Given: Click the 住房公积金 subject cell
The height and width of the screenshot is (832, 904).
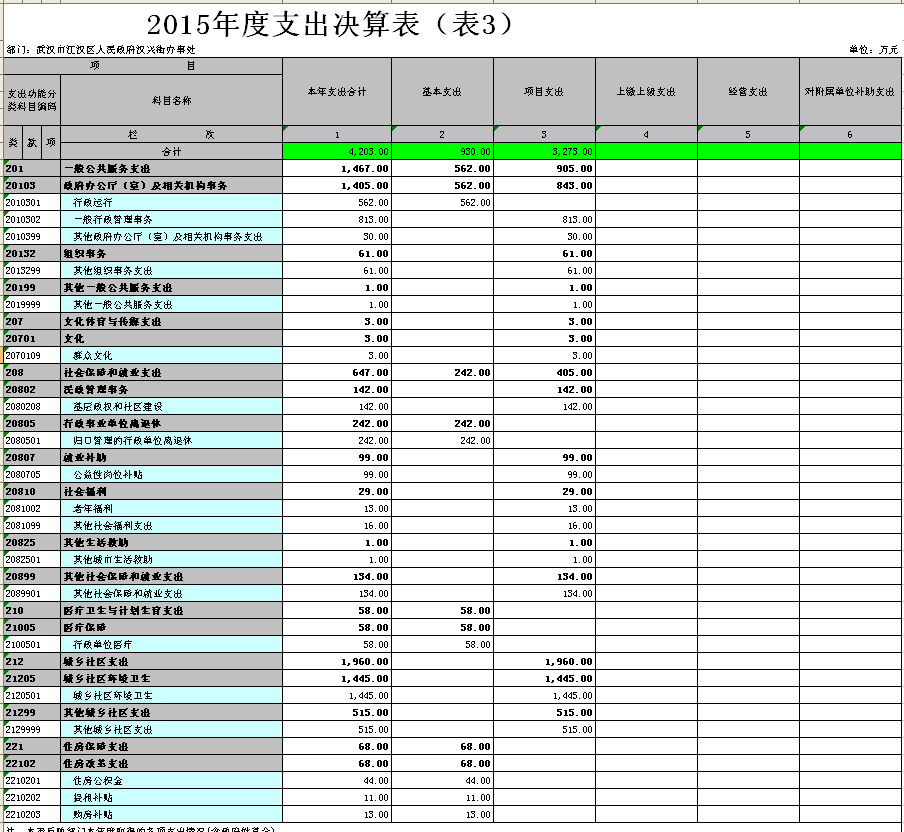Looking at the screenshot, I should coord(171,780).
